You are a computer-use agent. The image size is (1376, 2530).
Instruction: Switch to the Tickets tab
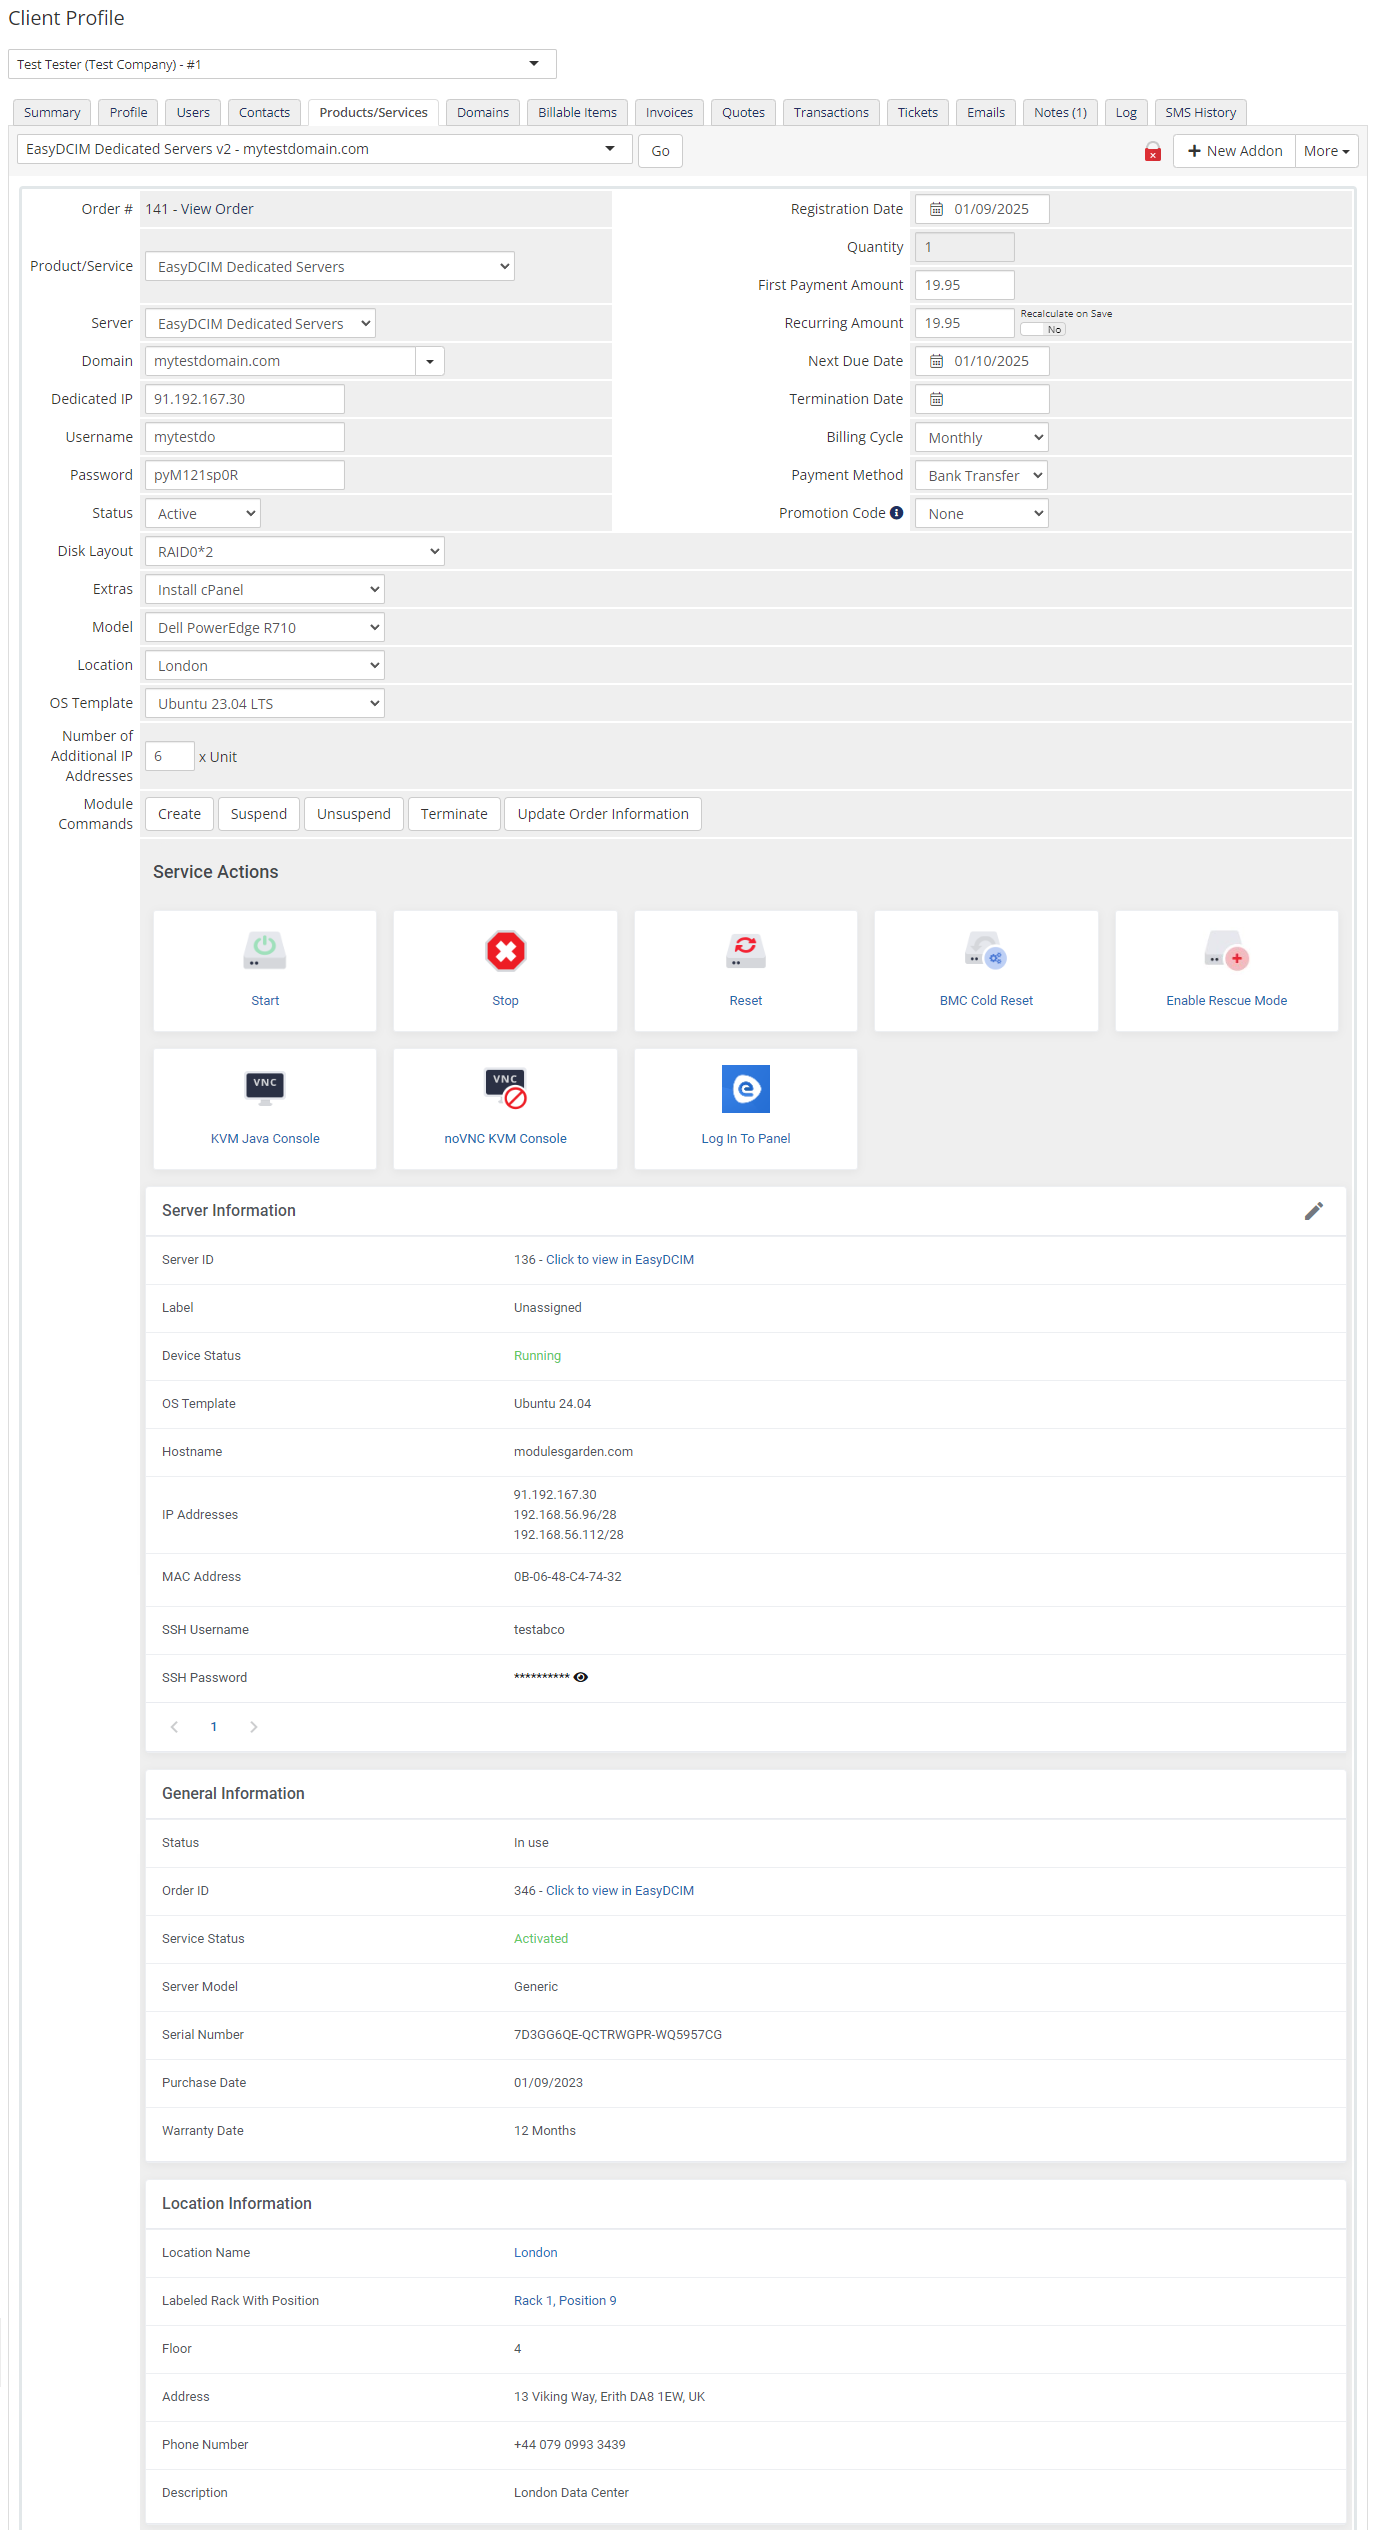click(x=918, y=112)
